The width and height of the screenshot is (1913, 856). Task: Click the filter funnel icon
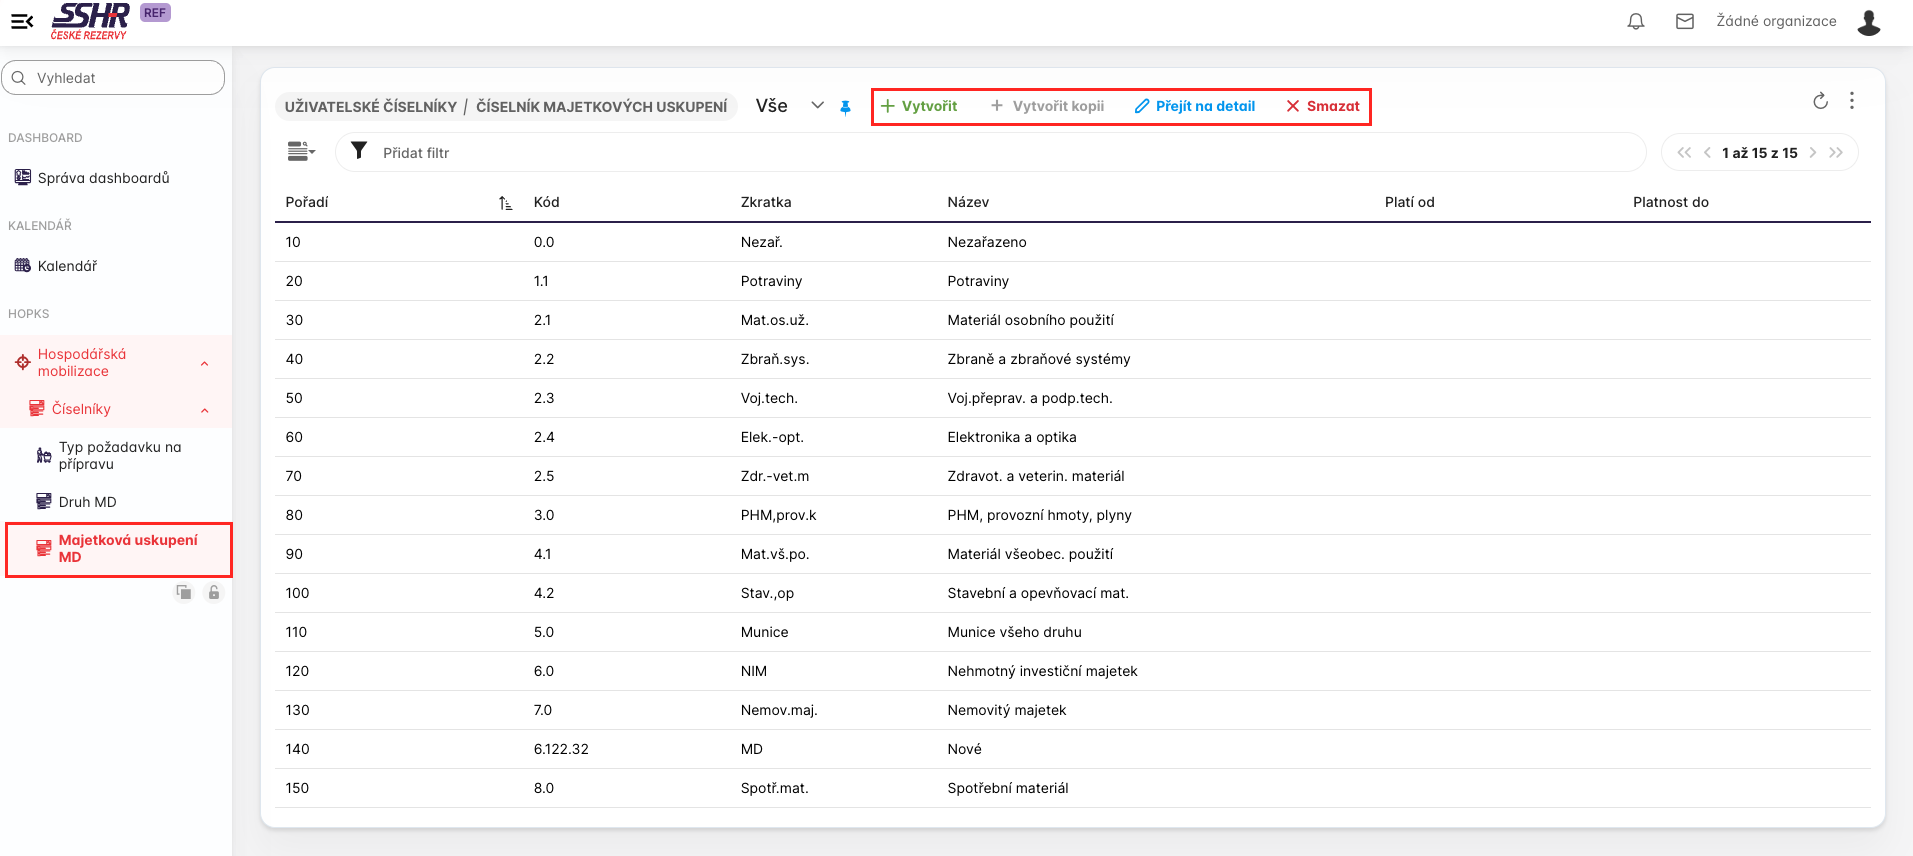click(359, 151)
